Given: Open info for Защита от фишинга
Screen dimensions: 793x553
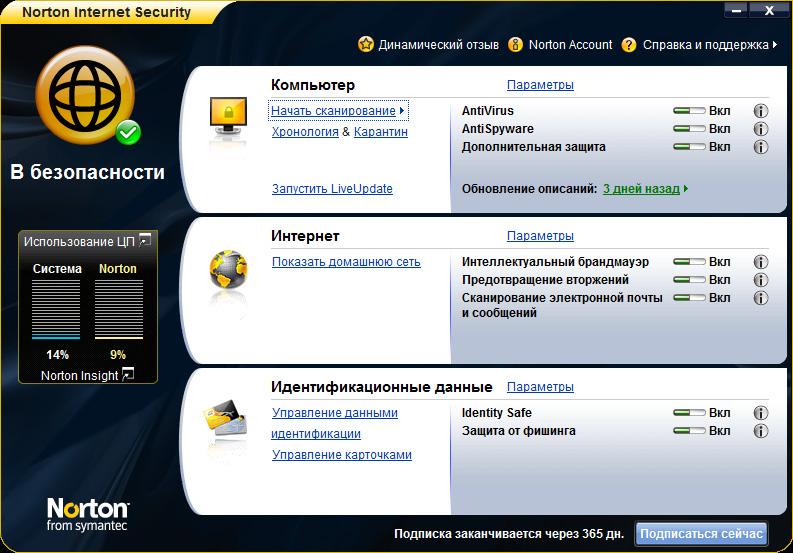Looking at the screenshot, I should pos(761,431).
